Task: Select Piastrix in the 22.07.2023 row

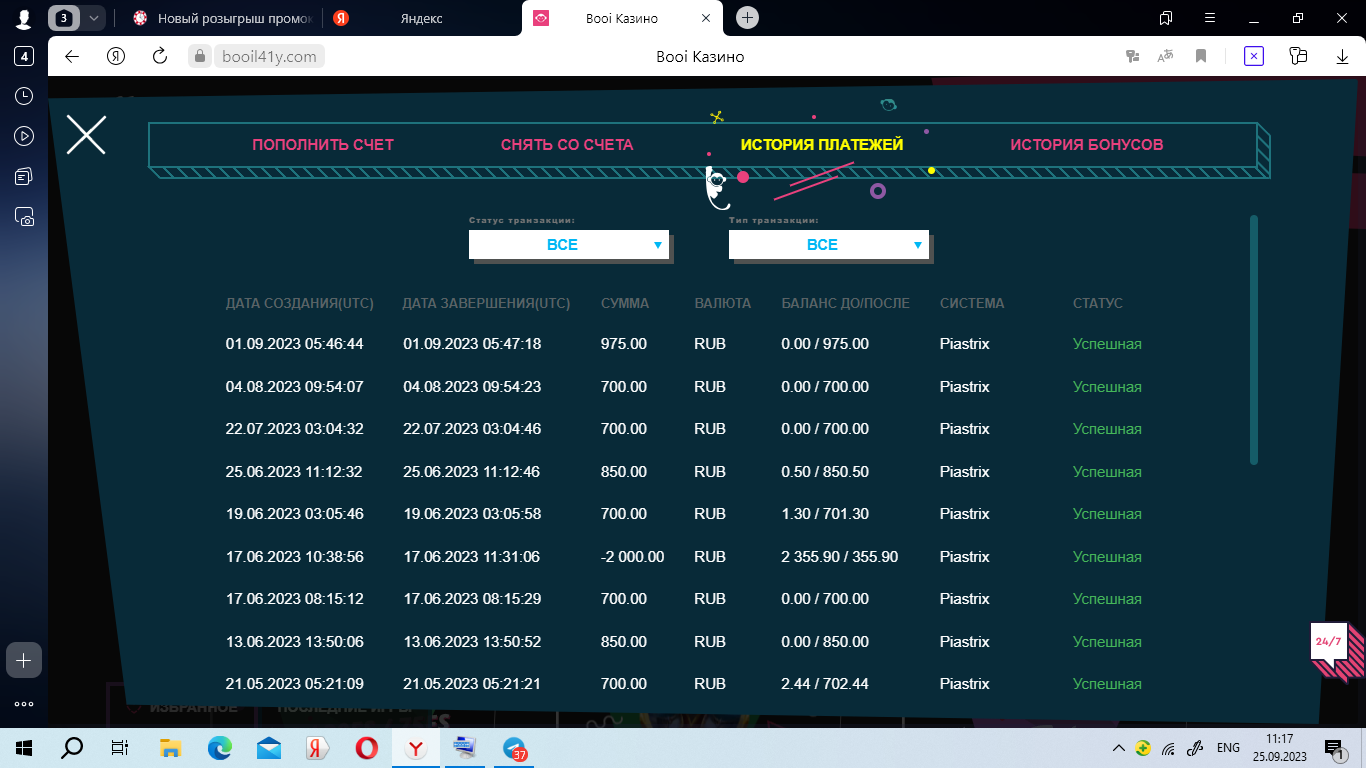Action: tap(965, 429)
